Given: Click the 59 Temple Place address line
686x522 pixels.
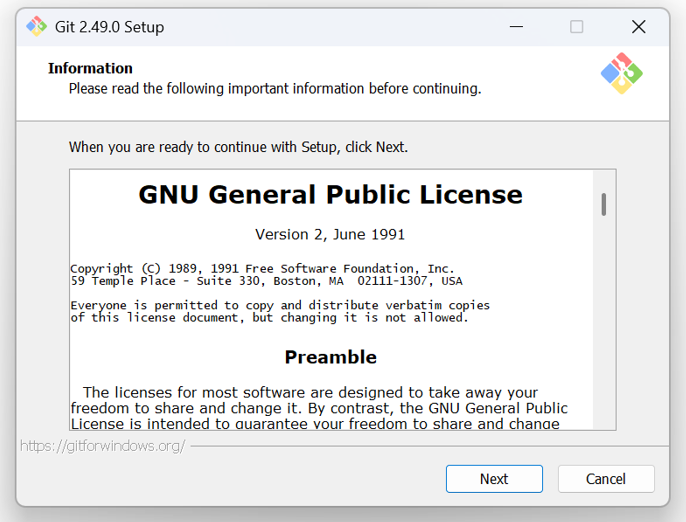Looking at the screenshot, I should pyautogui.click(x=266, y=281).
